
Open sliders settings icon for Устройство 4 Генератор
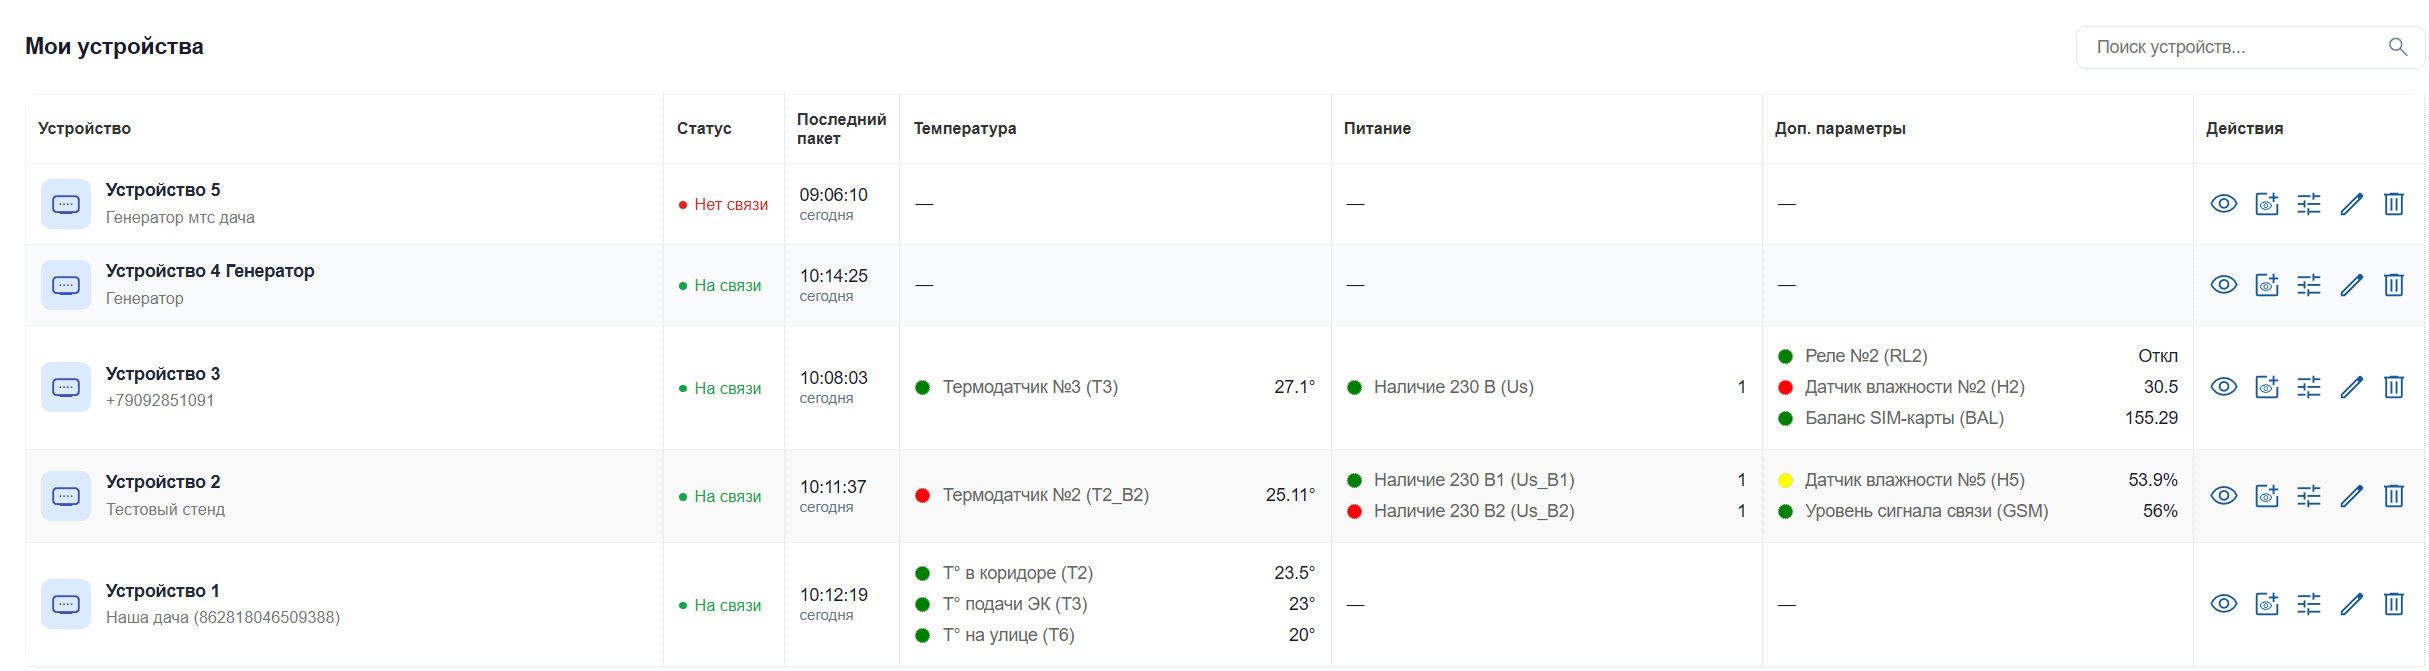tap(2308, 285)
